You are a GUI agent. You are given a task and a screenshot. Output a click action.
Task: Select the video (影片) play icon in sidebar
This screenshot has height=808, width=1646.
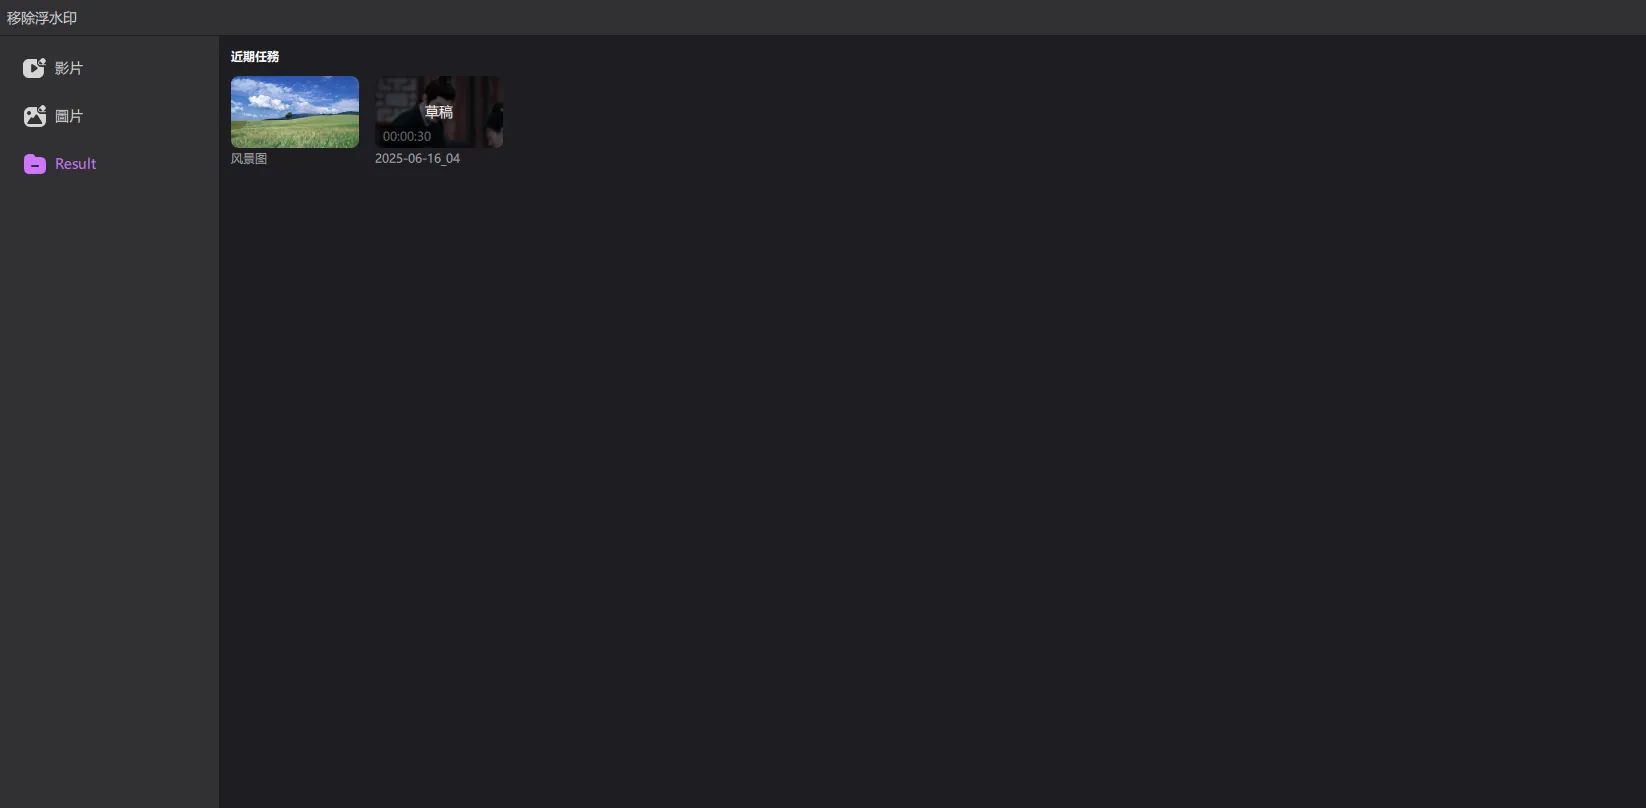(x=34, y=68)
